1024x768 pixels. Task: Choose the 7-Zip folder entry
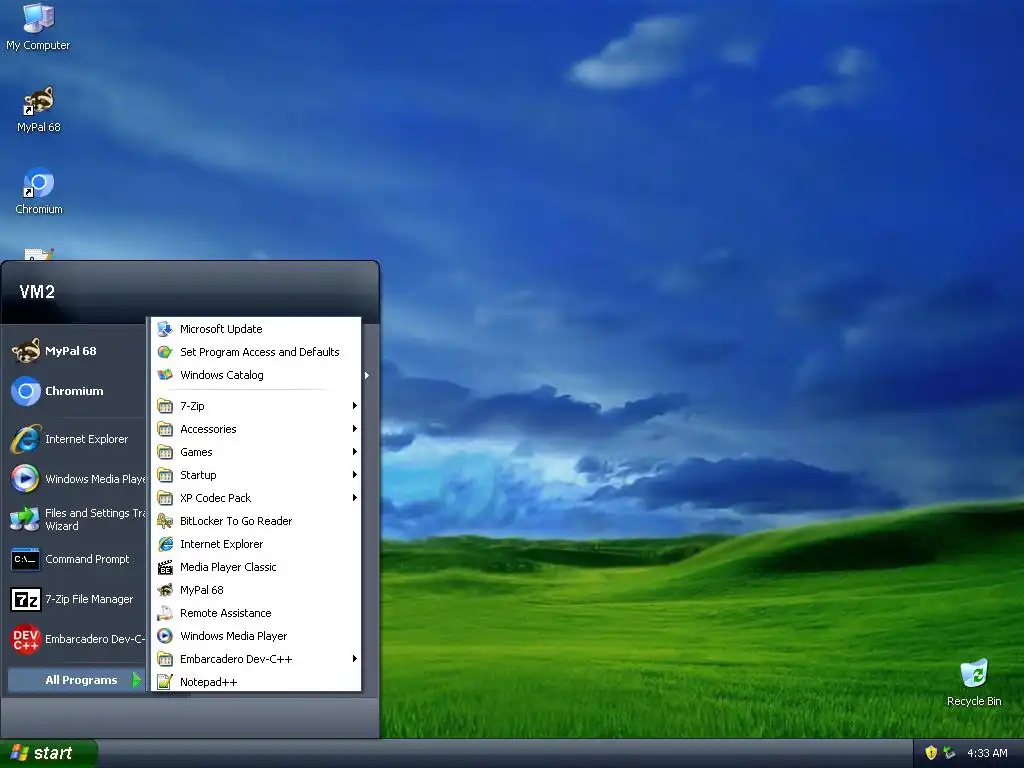(256, 406)
